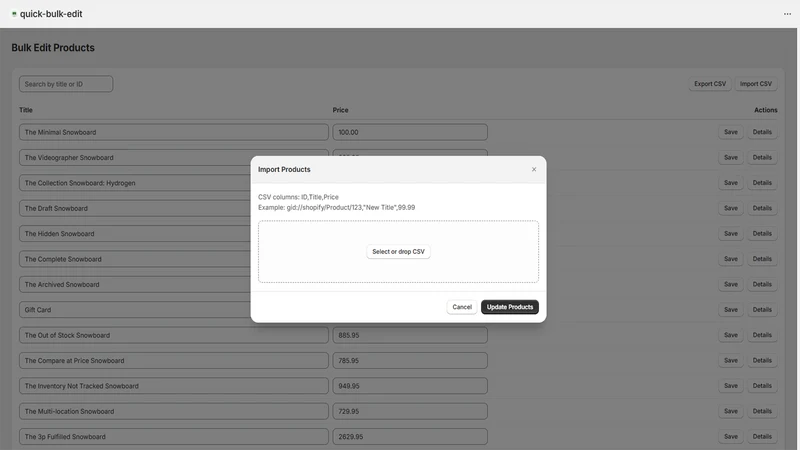Open Details for Inventory Not Tracked Snowboard
This screenshot has width=800, height=450.
click(762, 386)
